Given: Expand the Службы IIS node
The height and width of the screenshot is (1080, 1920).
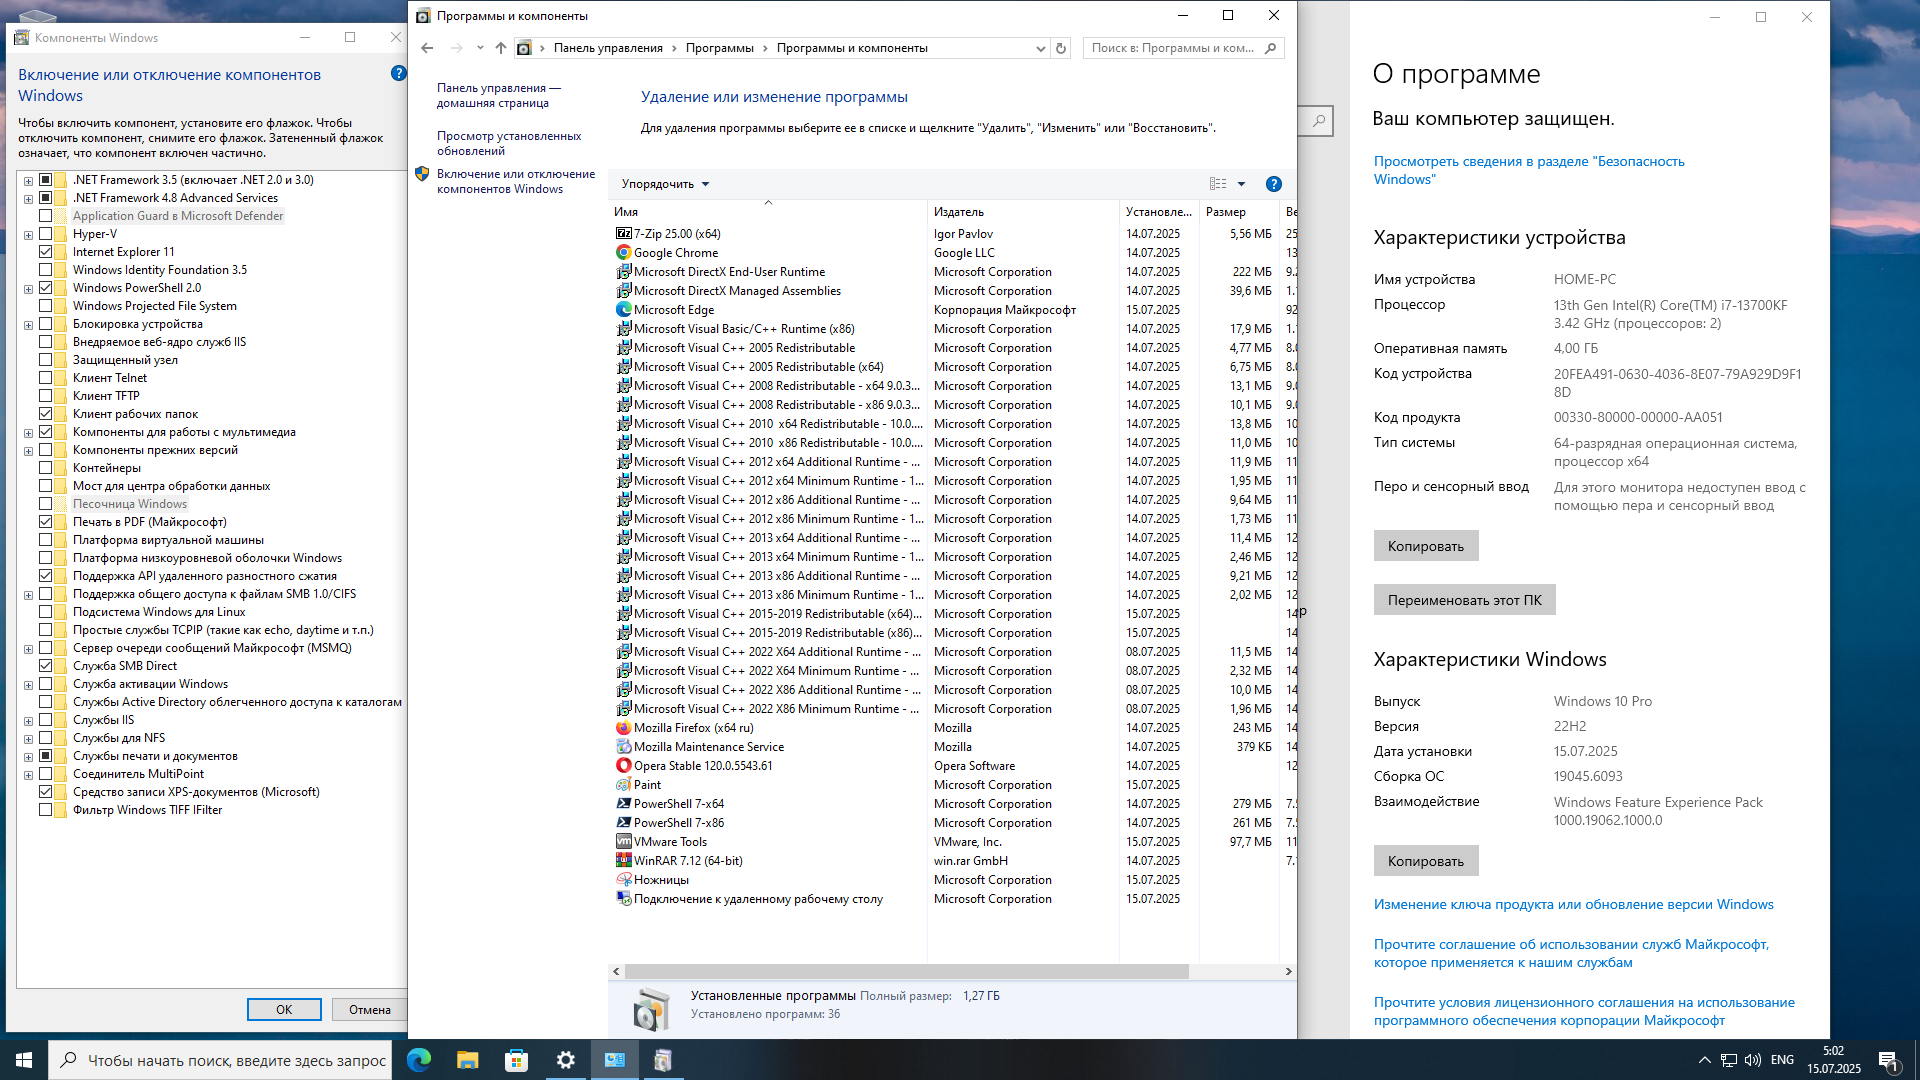Looking at the screenshot, I should [x=28, y=721].
